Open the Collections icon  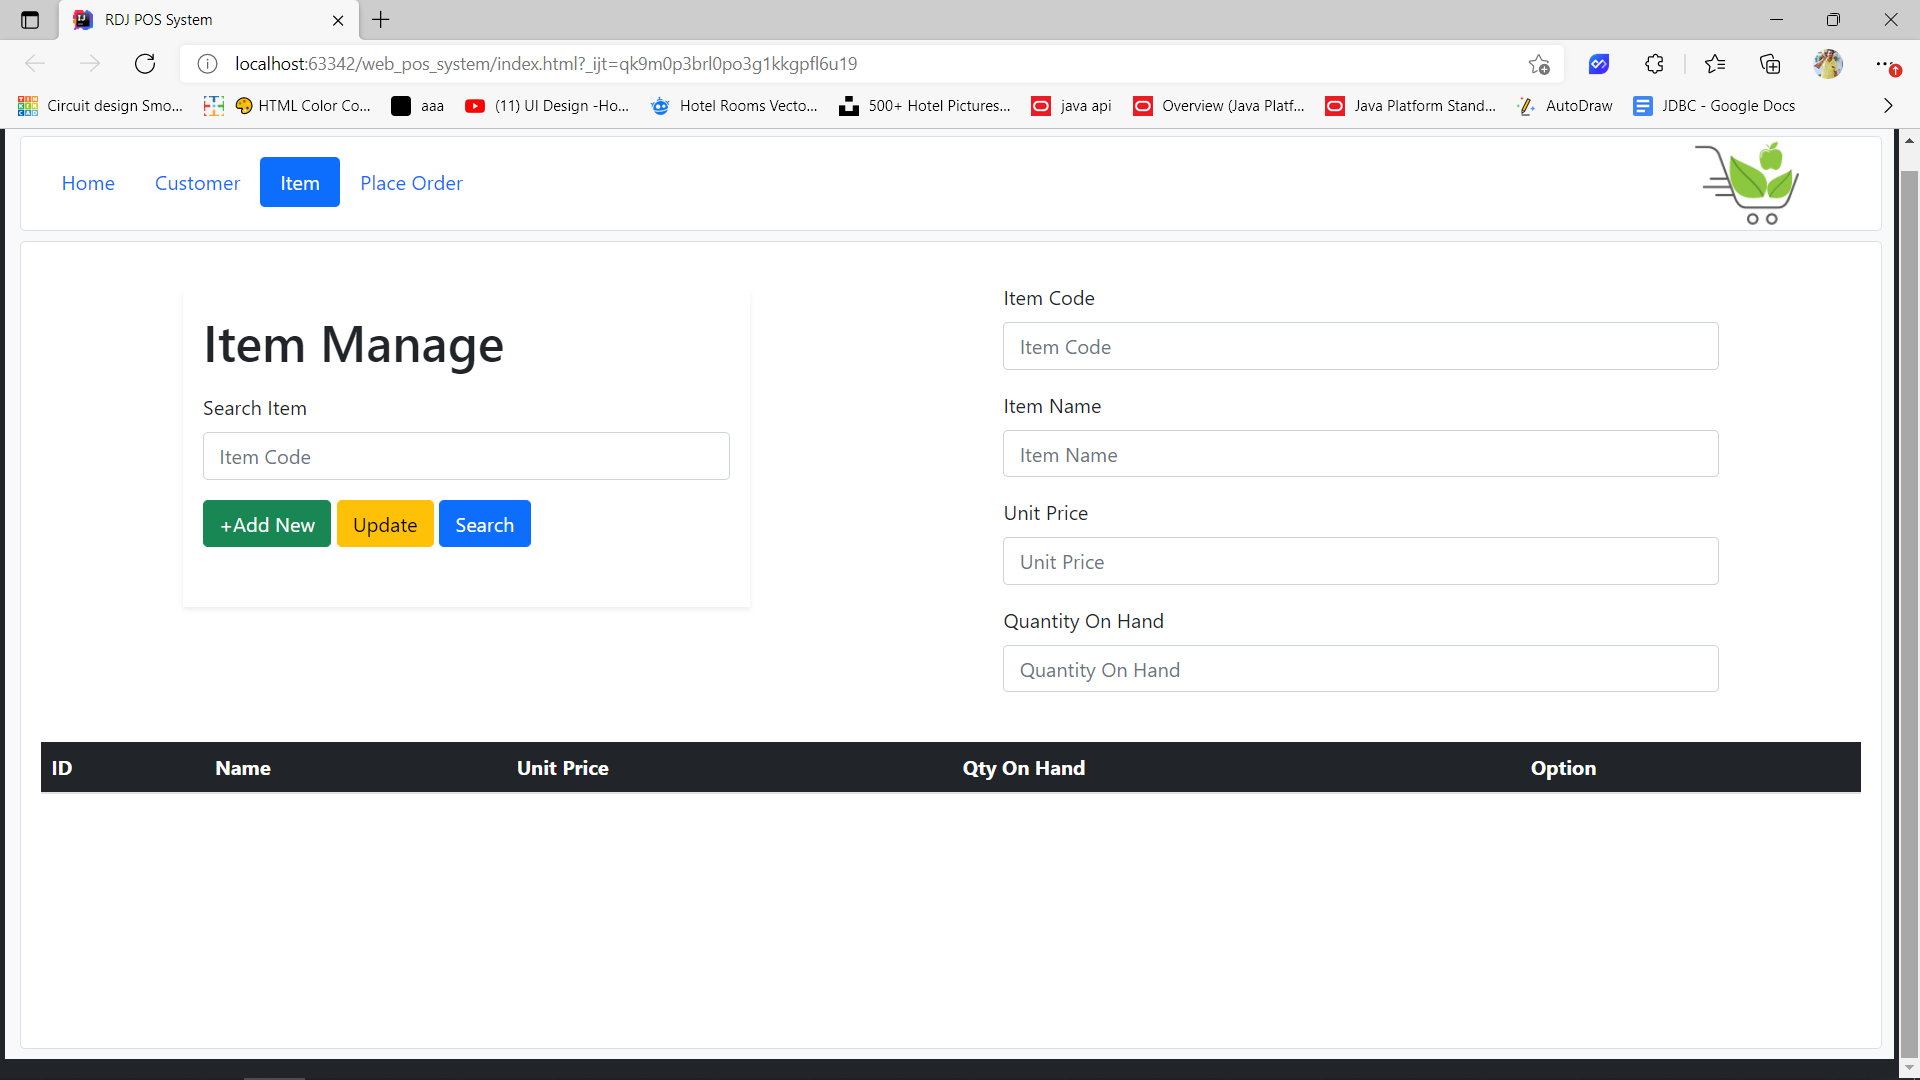point(1770,63)
